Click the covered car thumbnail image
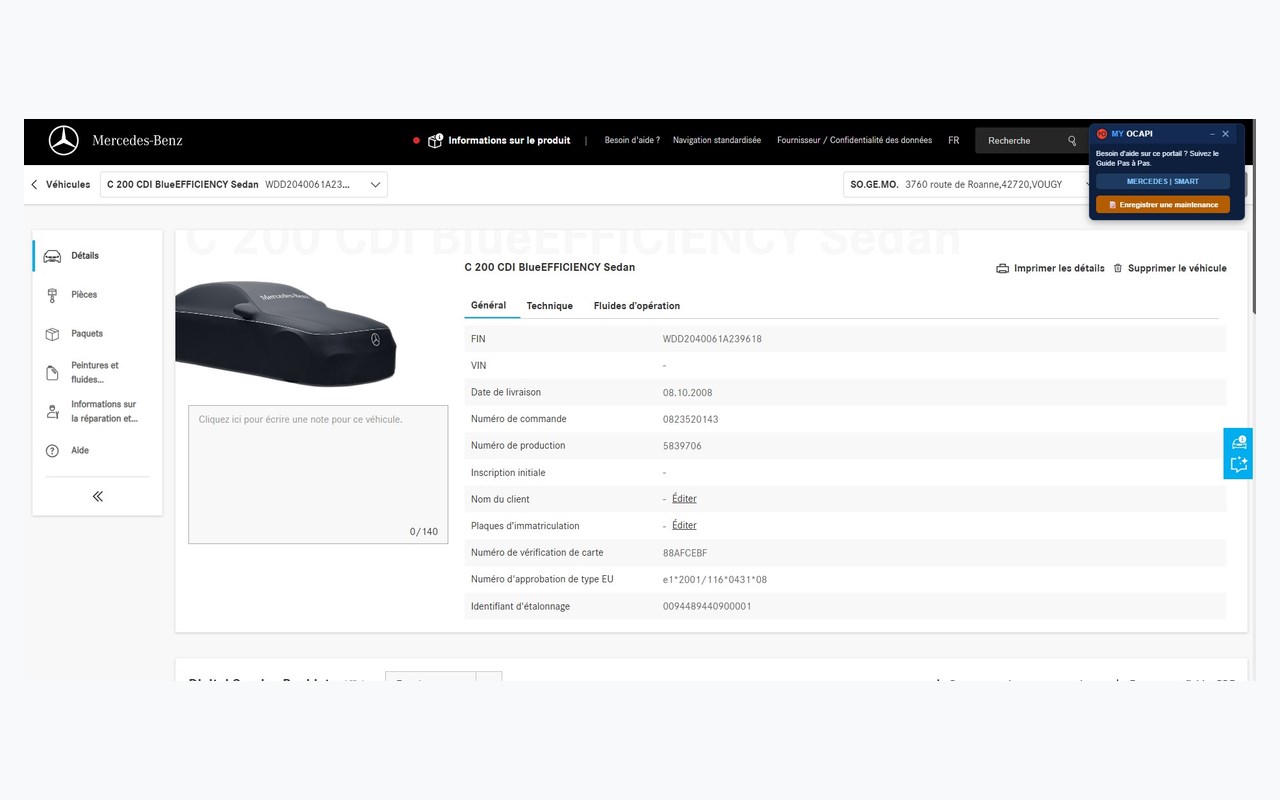Viewport: 1280px width, 800px height. [286, 334]
